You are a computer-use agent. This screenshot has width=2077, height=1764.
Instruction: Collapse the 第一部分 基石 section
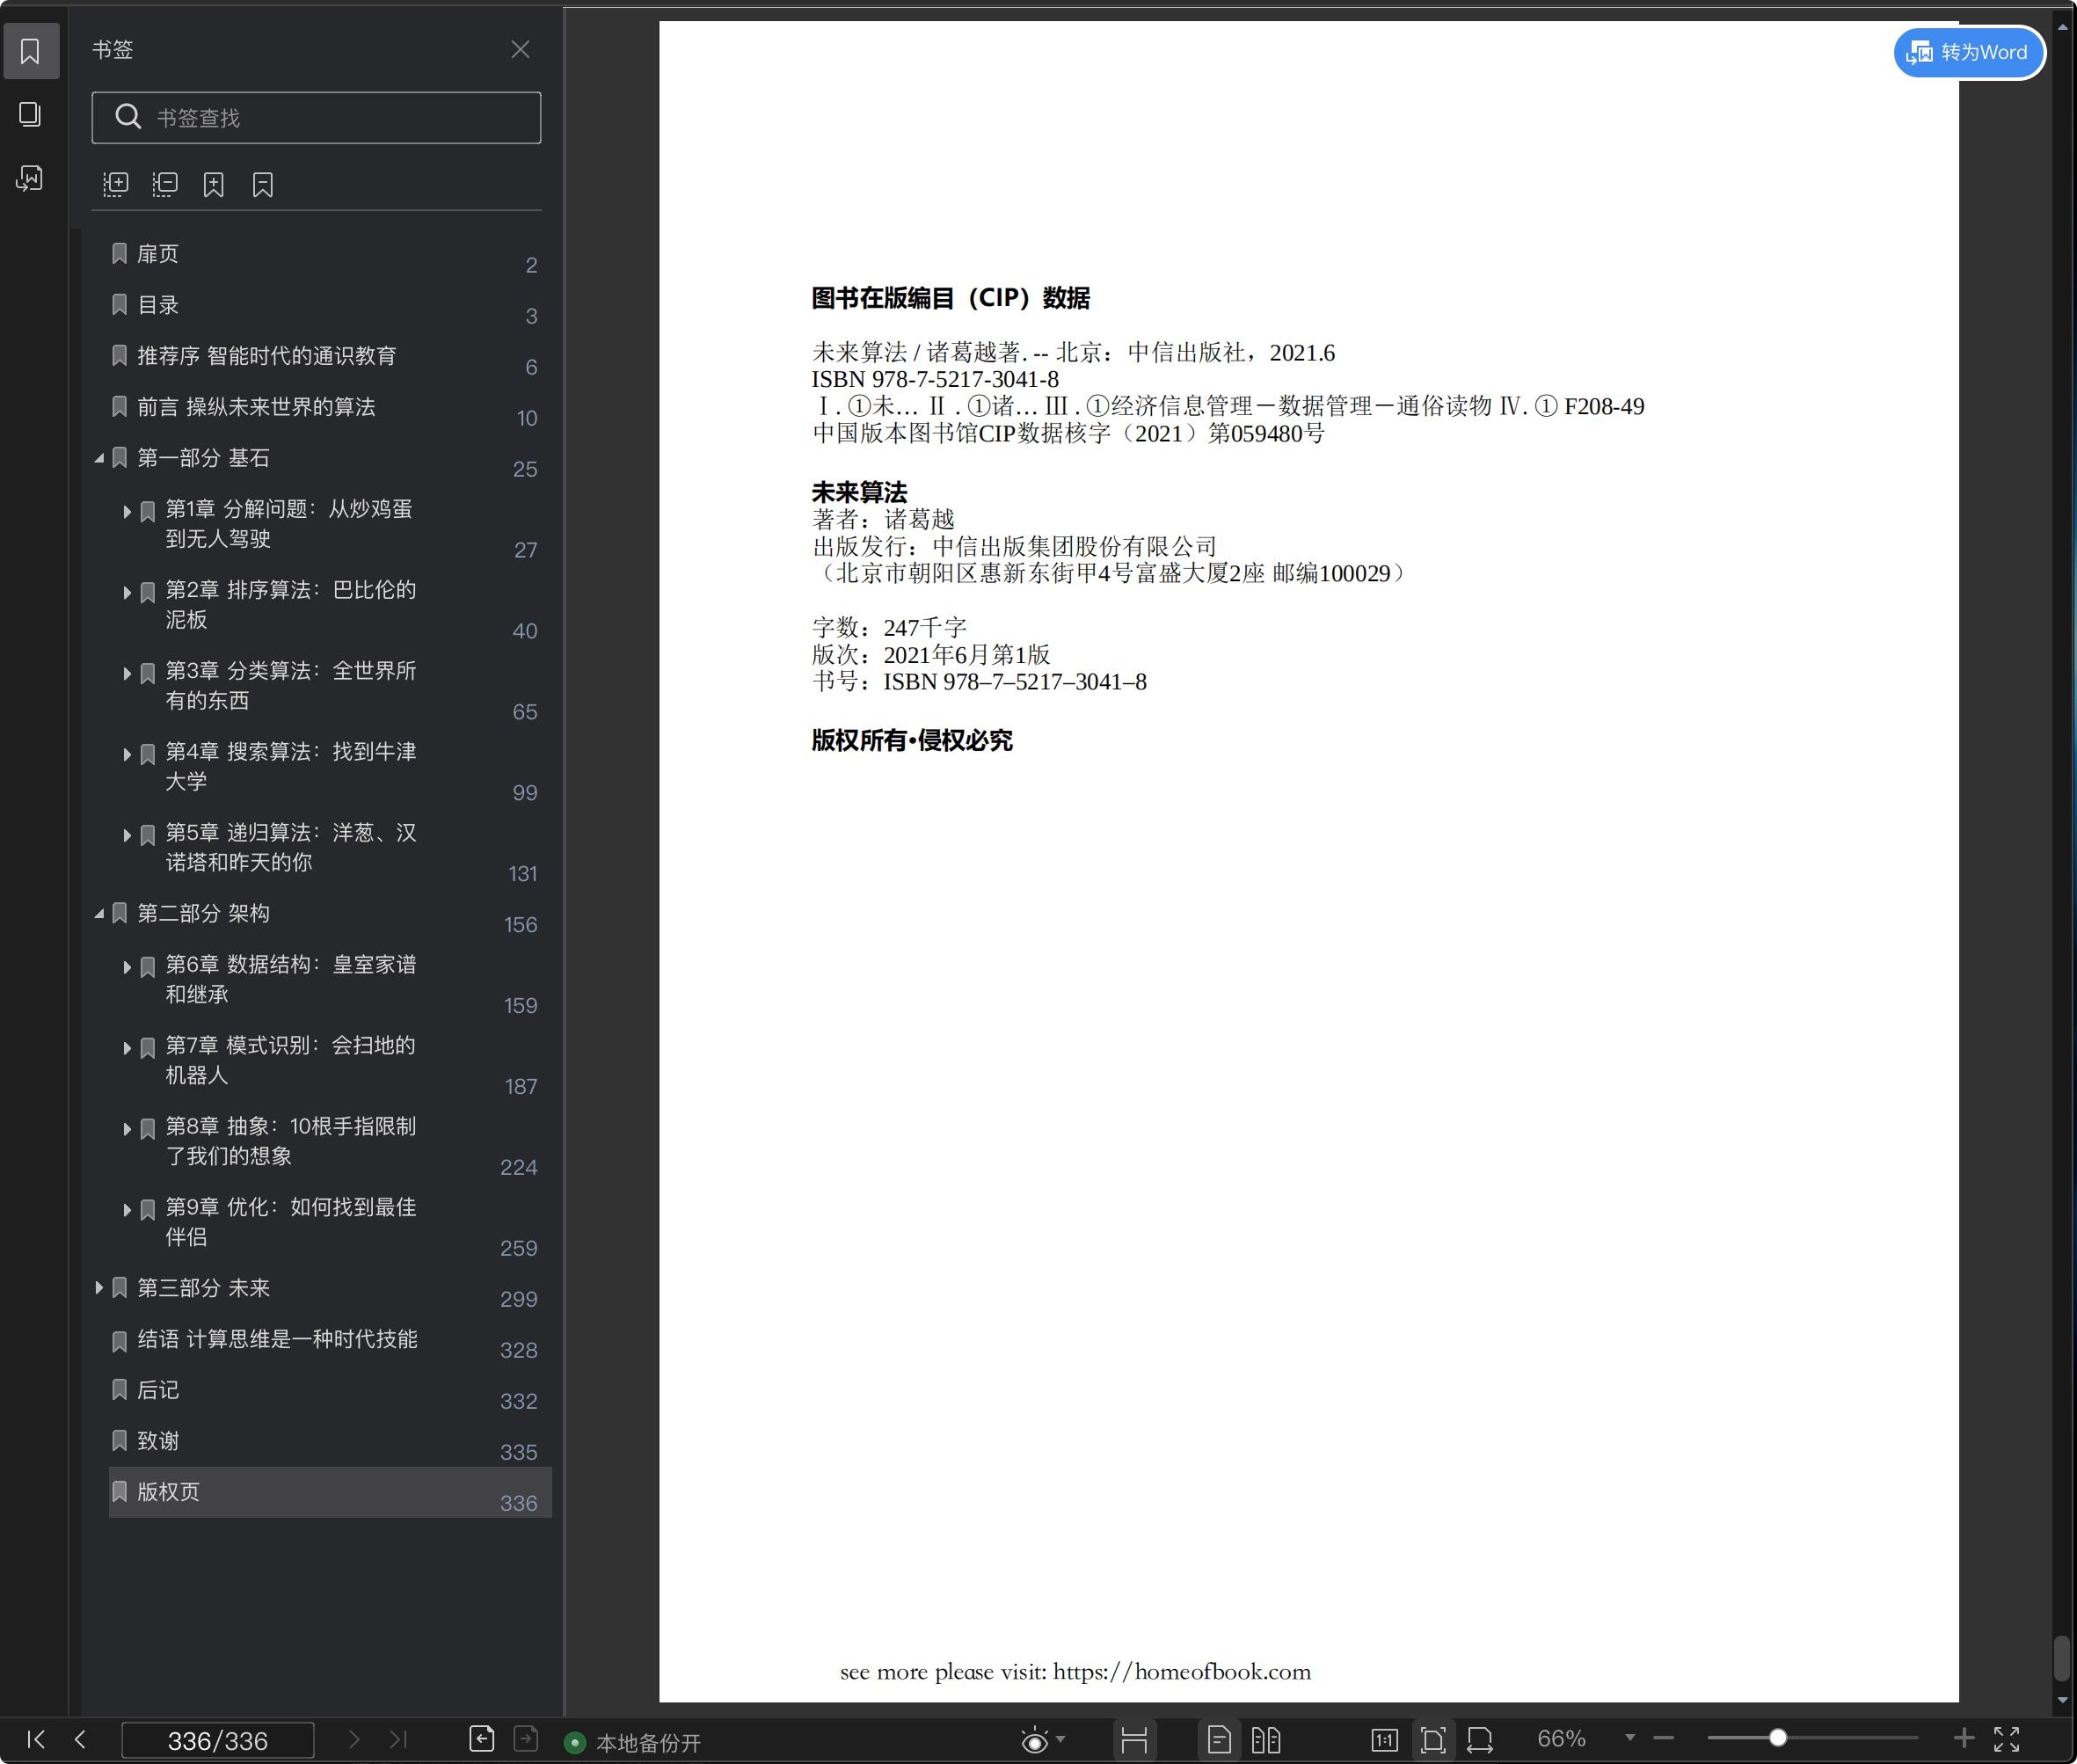[x=99, y=458]
